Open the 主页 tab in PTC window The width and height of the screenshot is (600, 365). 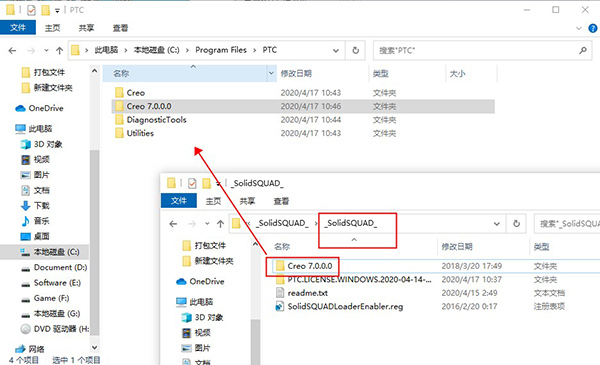(52, 28)
